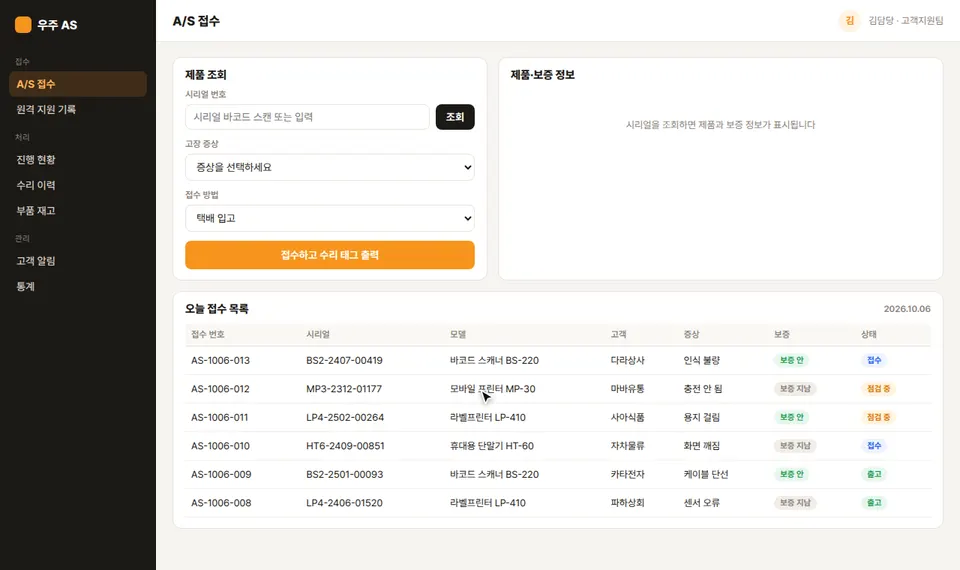Click customer 마바유통
960x570 pixels.
coord(628,389)
